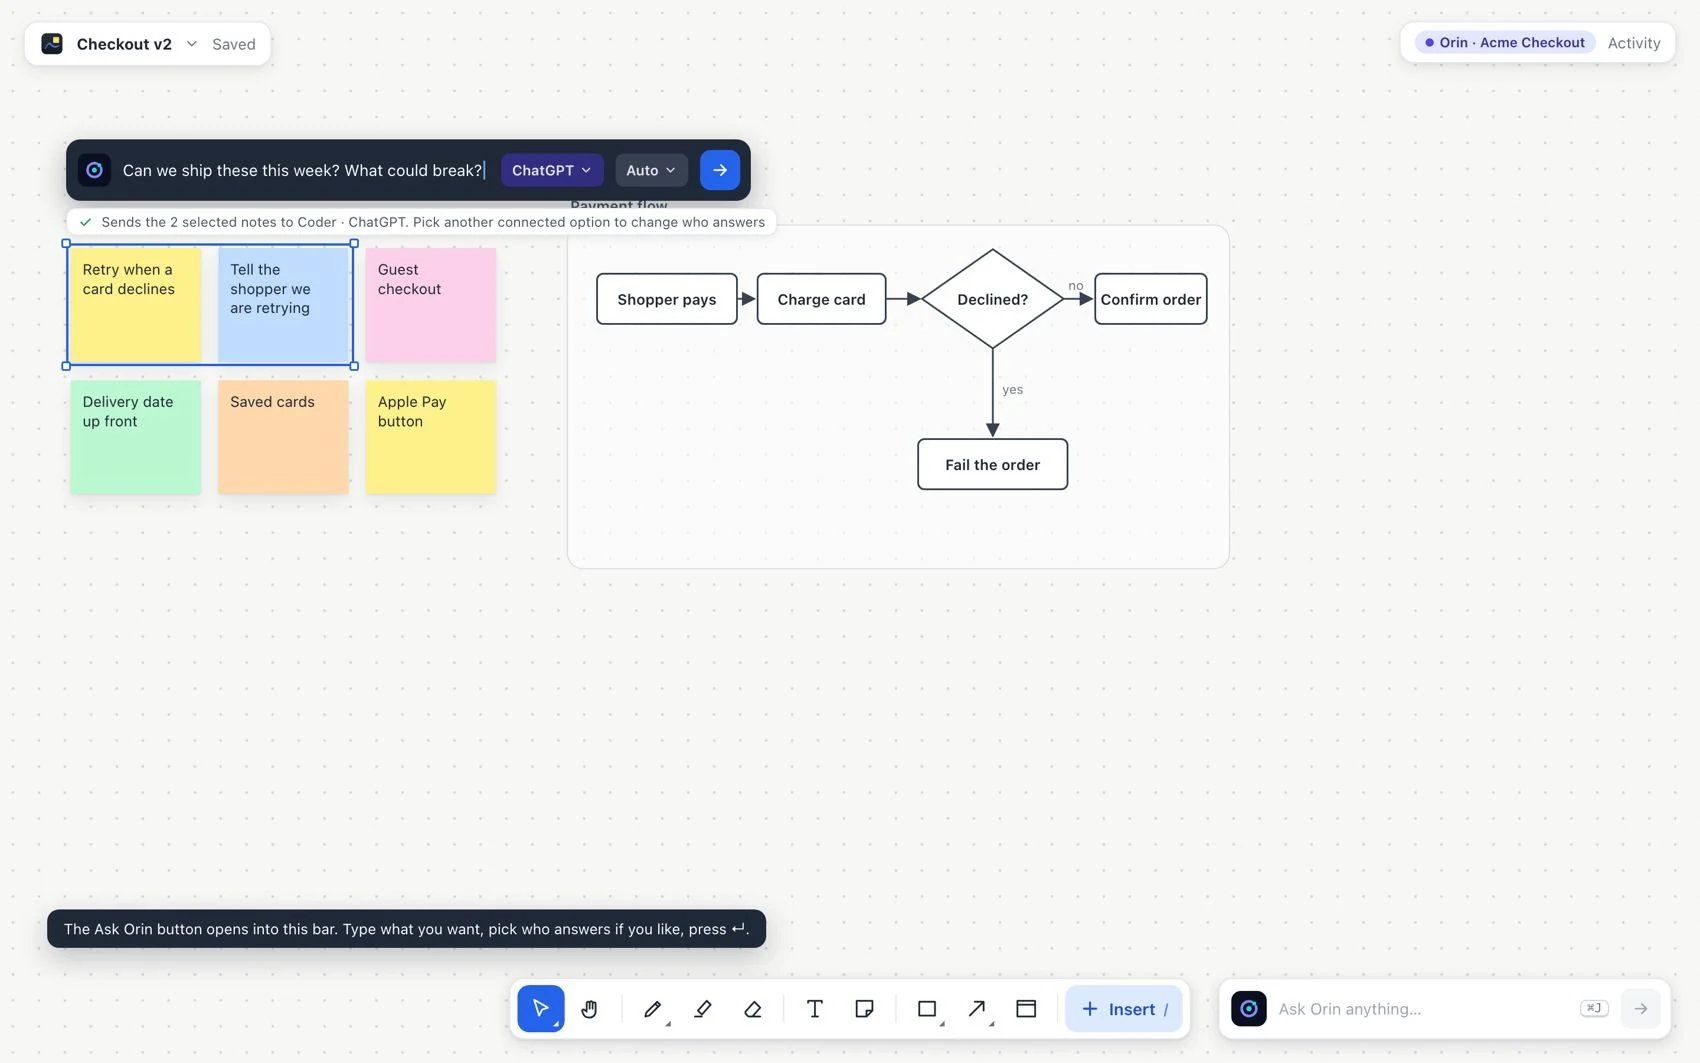This screenshot has width=1700, height=1063.
Task: Select the 'Declined?' decision diamond
Action: 992,299
